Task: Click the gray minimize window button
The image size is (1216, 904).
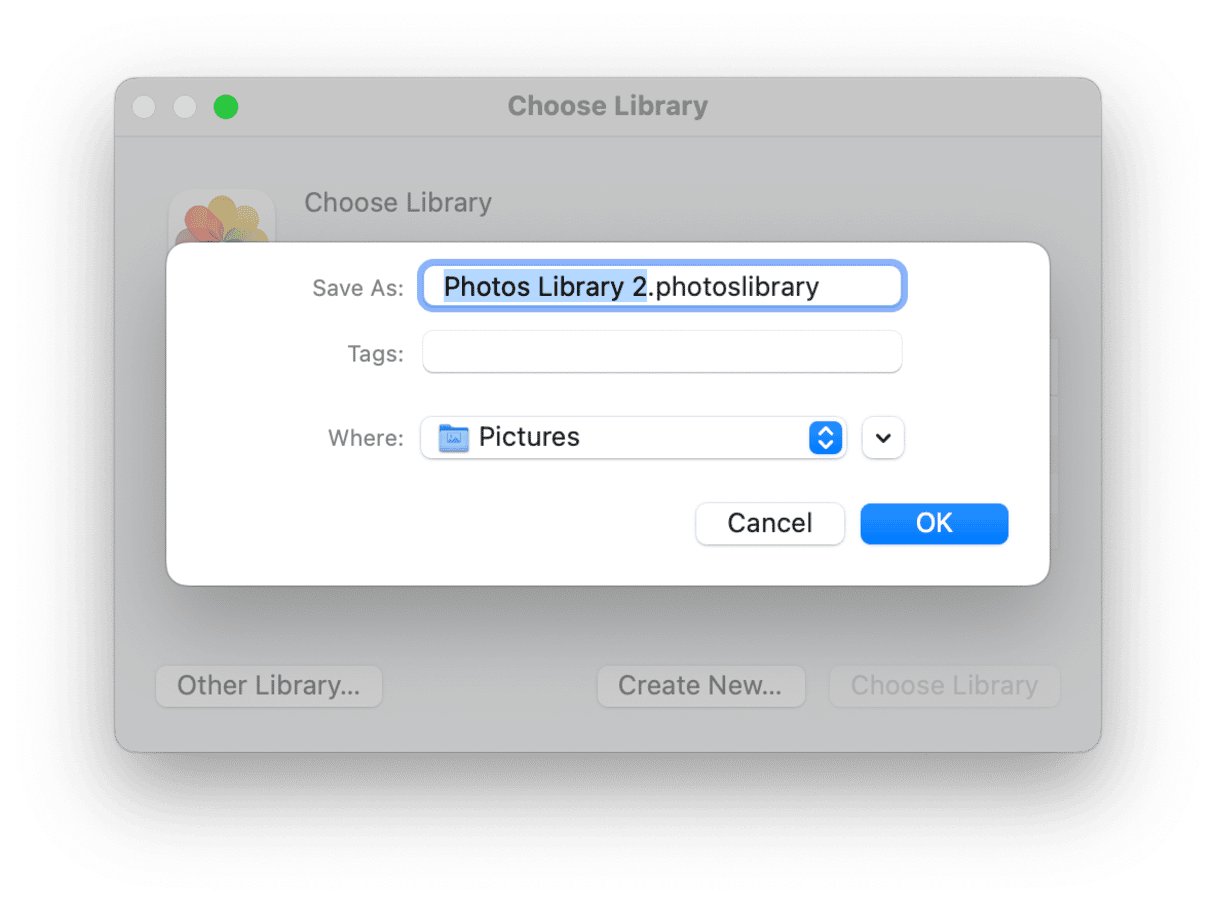Action: coord(185,107)
